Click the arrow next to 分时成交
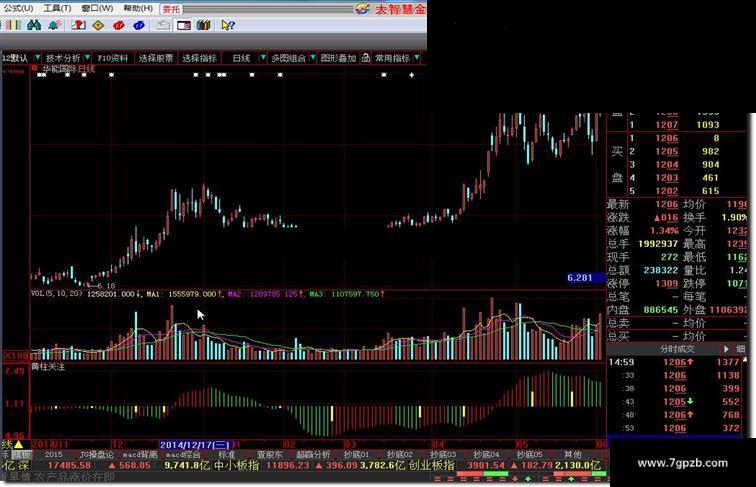The width and height of the screenshot is (756, 487). 726,349
